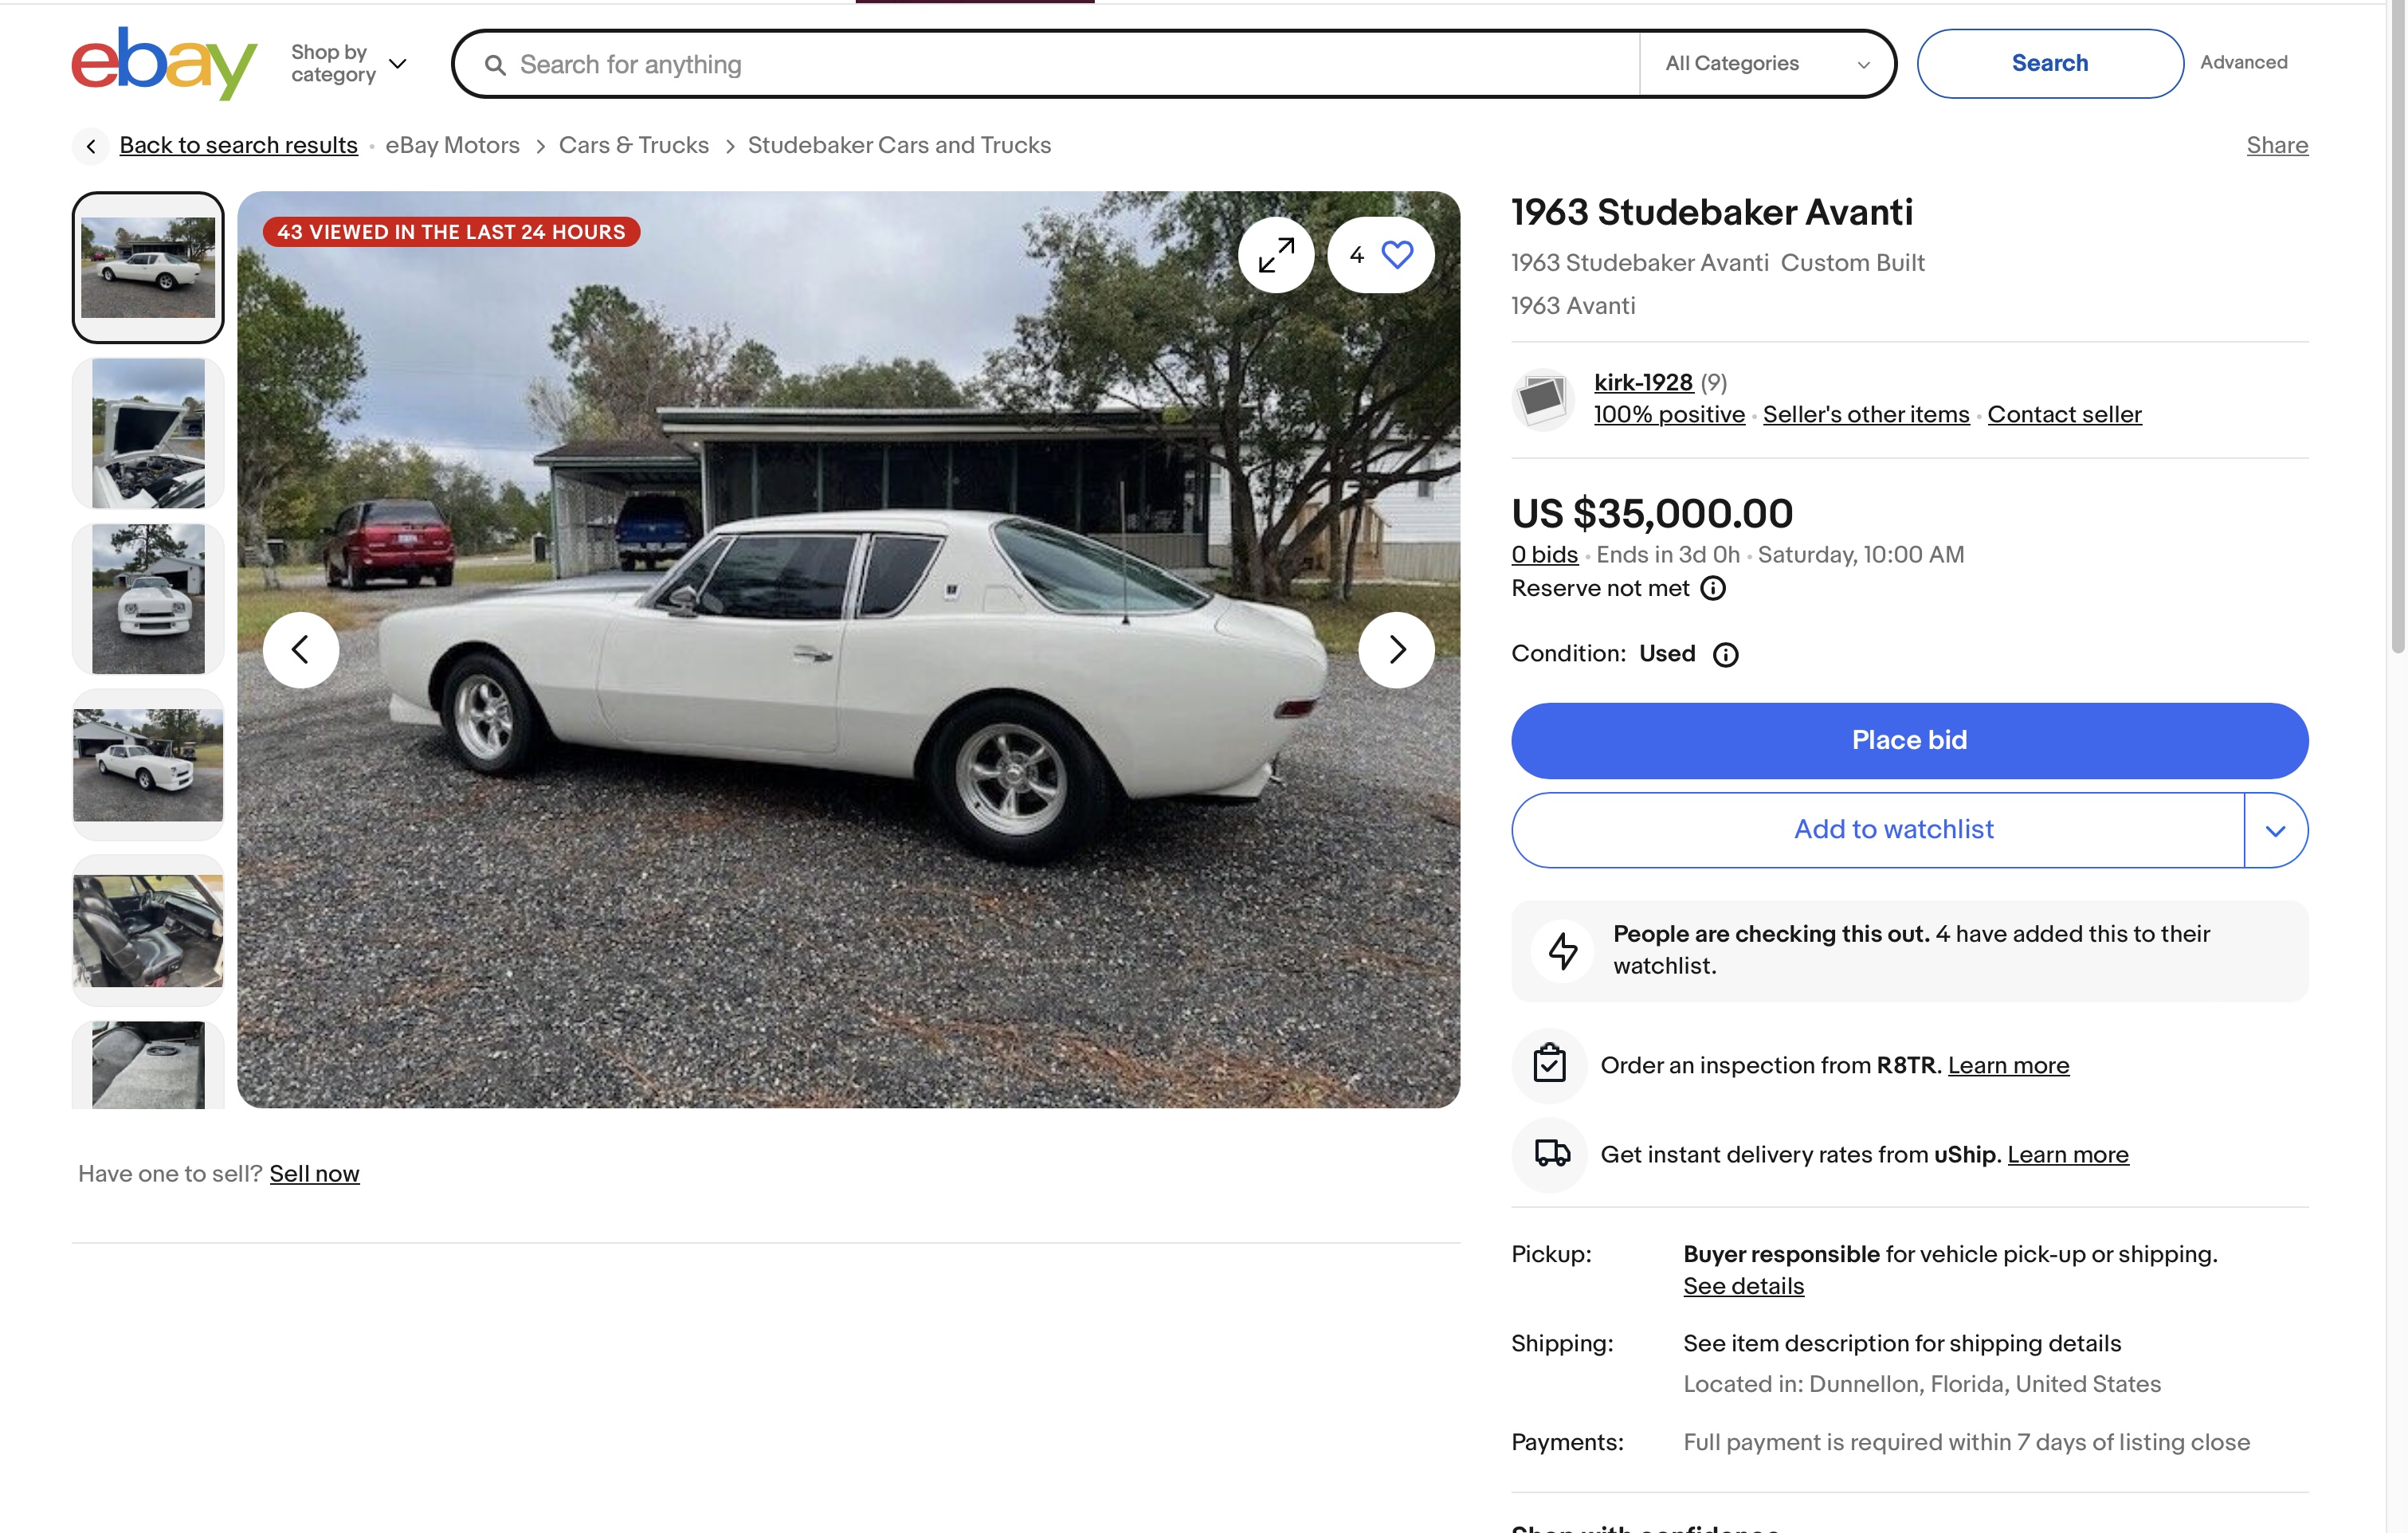Screen dimensions: 2408x1533
Task: Click back arrow beside search results link
Action: 91,146
